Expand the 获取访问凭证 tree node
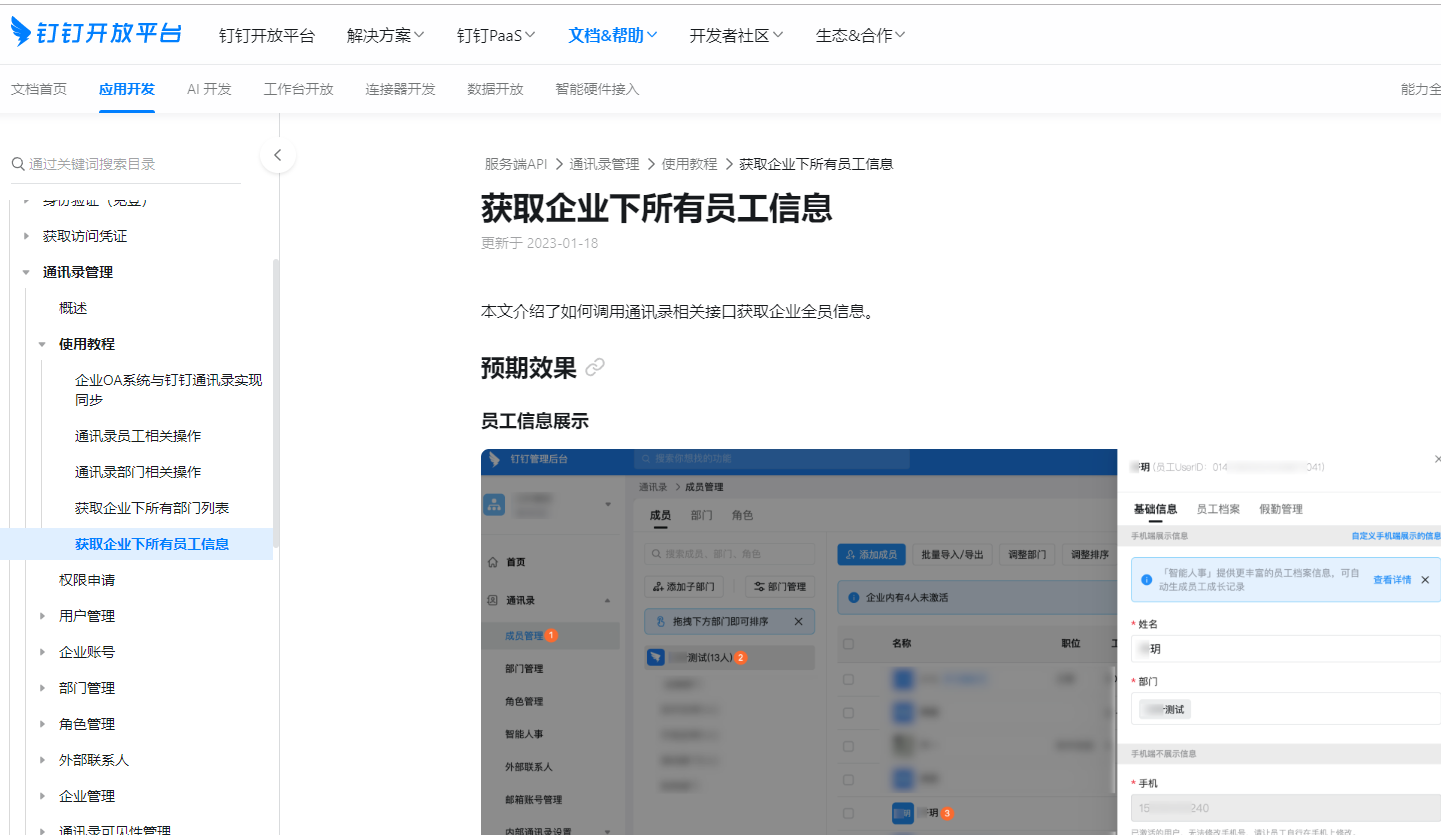Image resolution: width=1441 pixels, height=835 pixels. click(x=26, y=237)
